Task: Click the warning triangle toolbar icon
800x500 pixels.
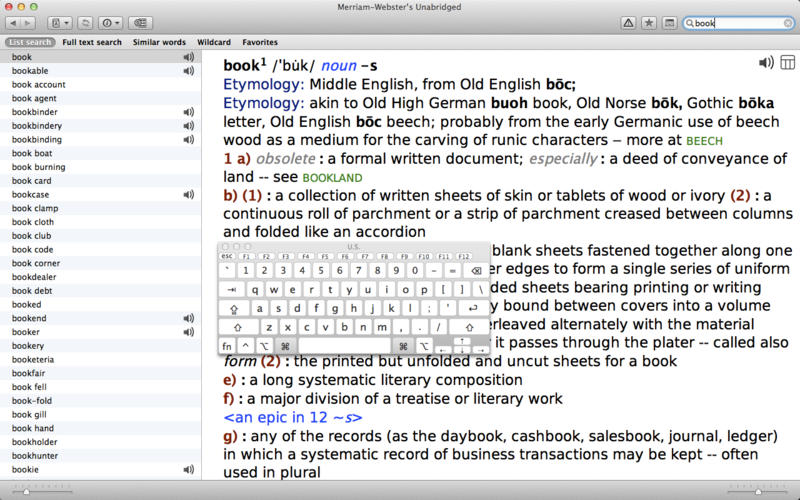Action: [627, 22]
